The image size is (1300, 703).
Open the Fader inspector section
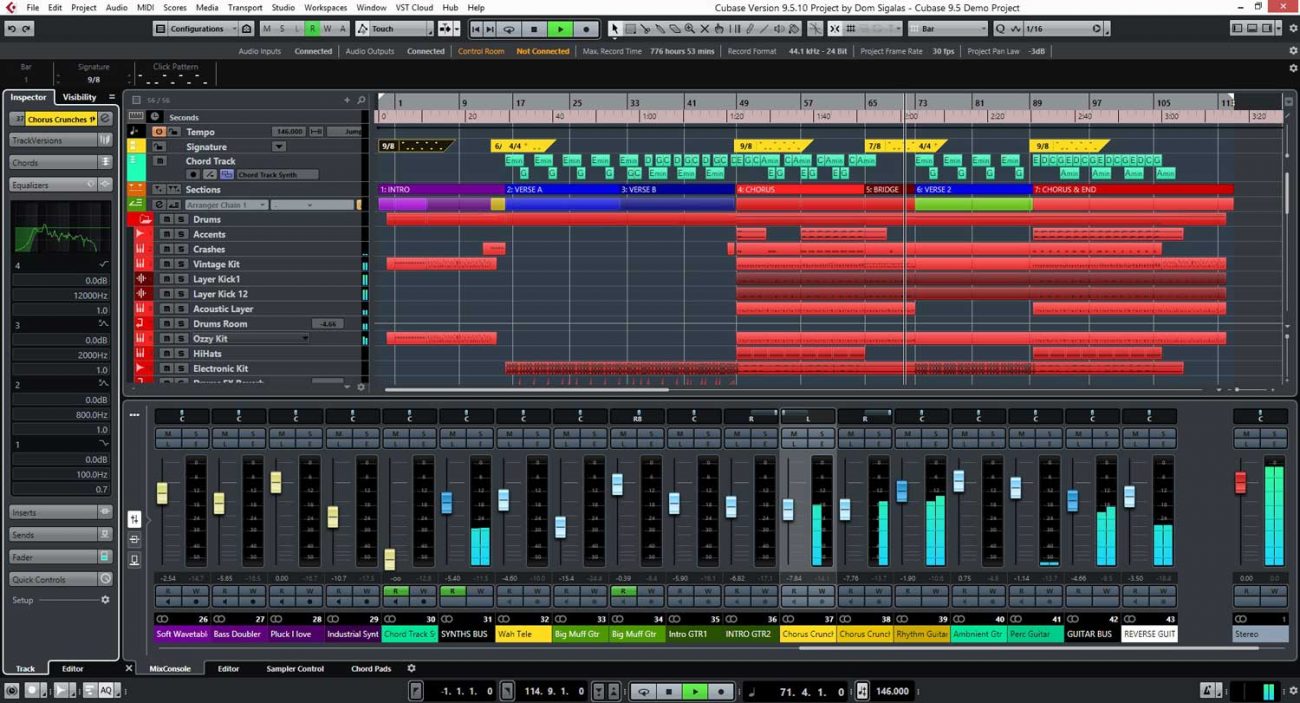(x=60, y=557)
